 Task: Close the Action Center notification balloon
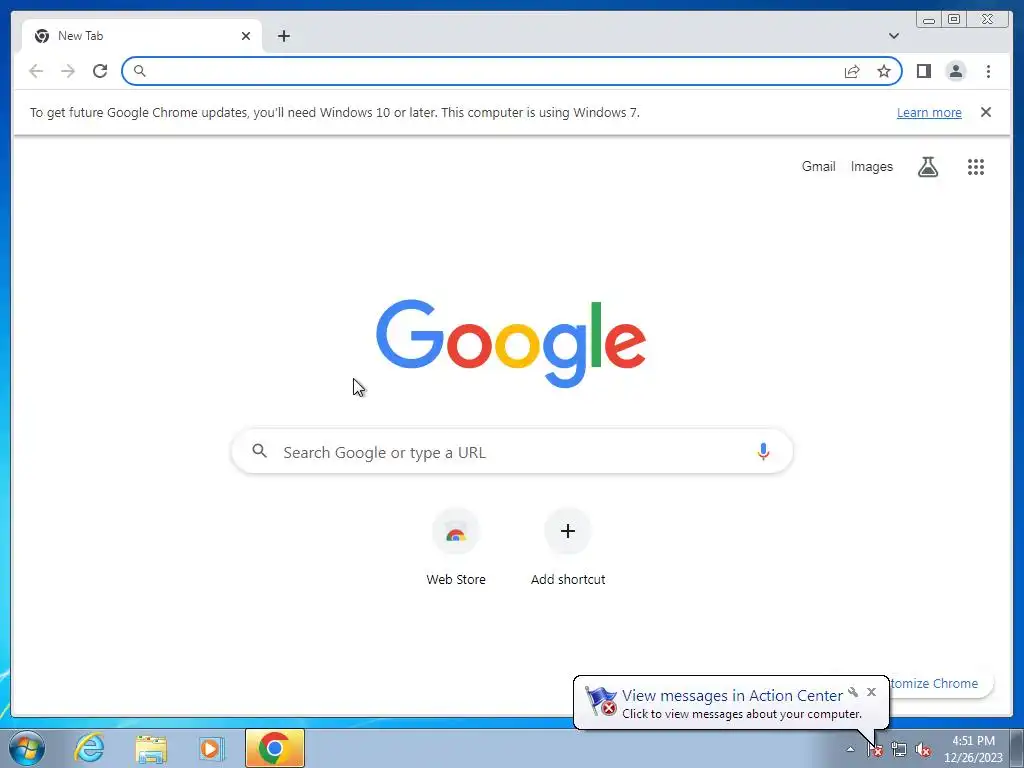(871, 692)
